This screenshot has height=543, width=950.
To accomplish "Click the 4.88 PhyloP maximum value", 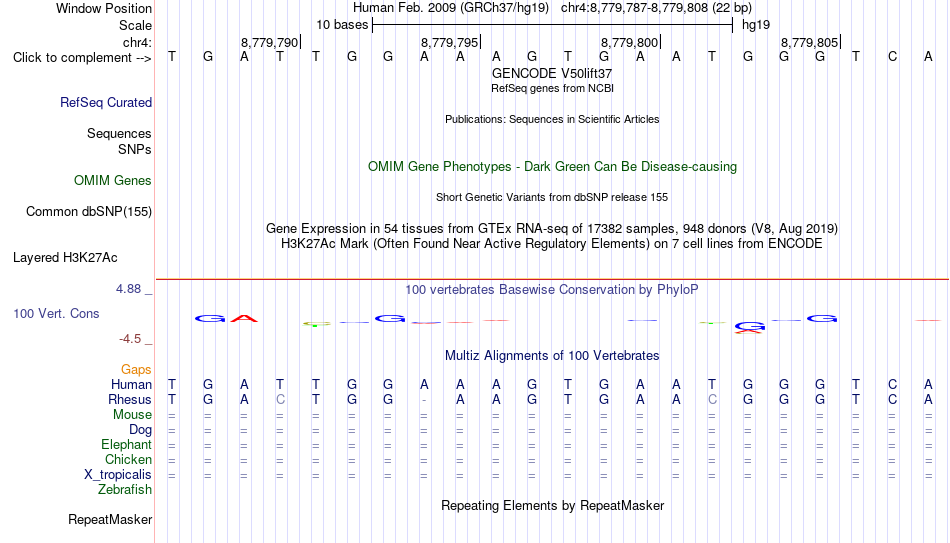I will (128, 289).
